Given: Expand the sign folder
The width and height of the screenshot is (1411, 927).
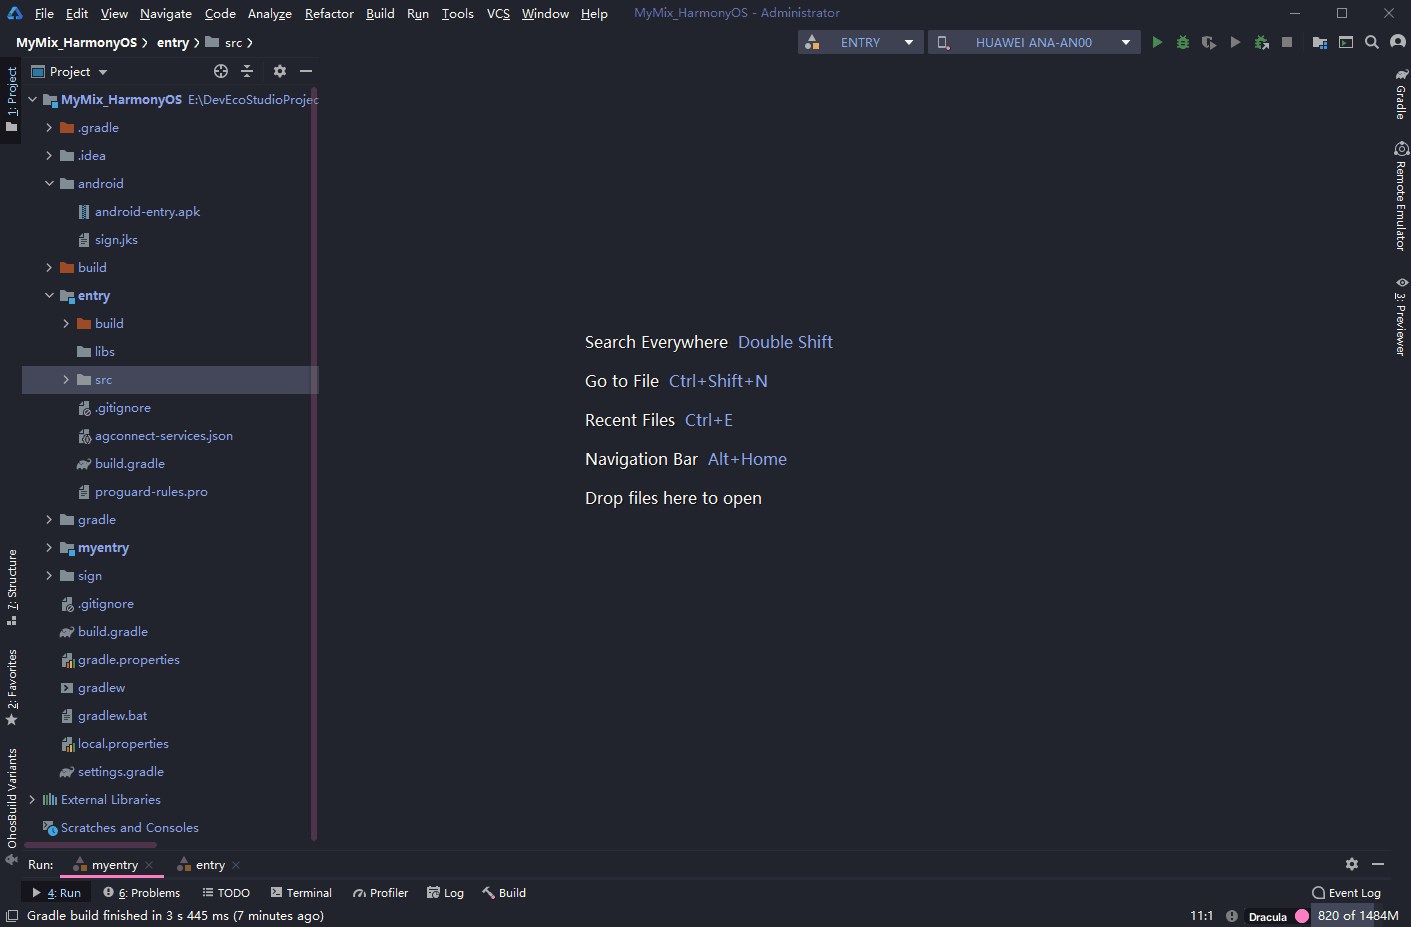Looking at the screenshot, I should pyautogui.click(x=49, y=575).
